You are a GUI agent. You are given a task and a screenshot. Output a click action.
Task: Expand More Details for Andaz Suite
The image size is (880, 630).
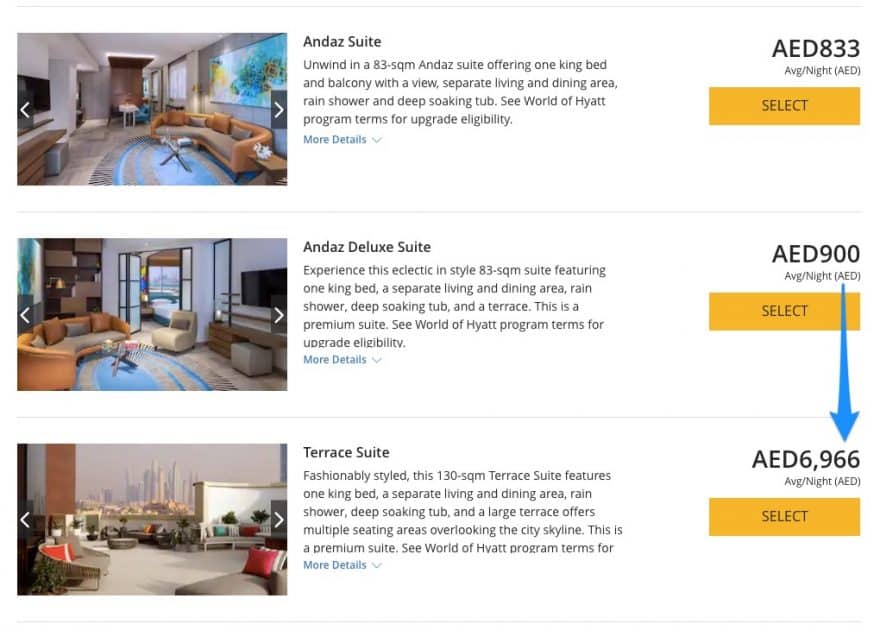coord(342,140)
